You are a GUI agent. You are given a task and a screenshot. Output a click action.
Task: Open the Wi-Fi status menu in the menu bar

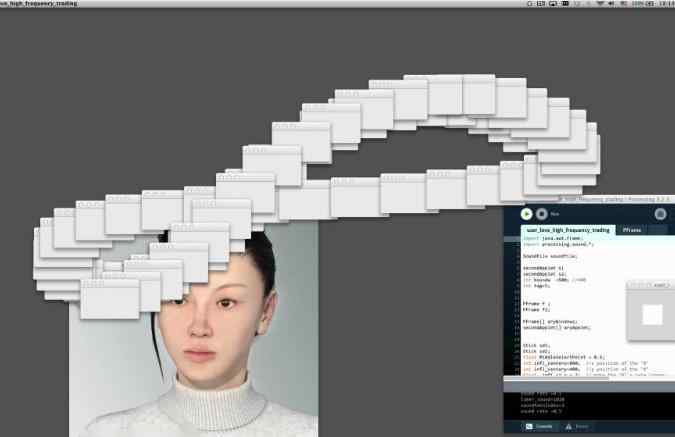(x=600, y=3)
